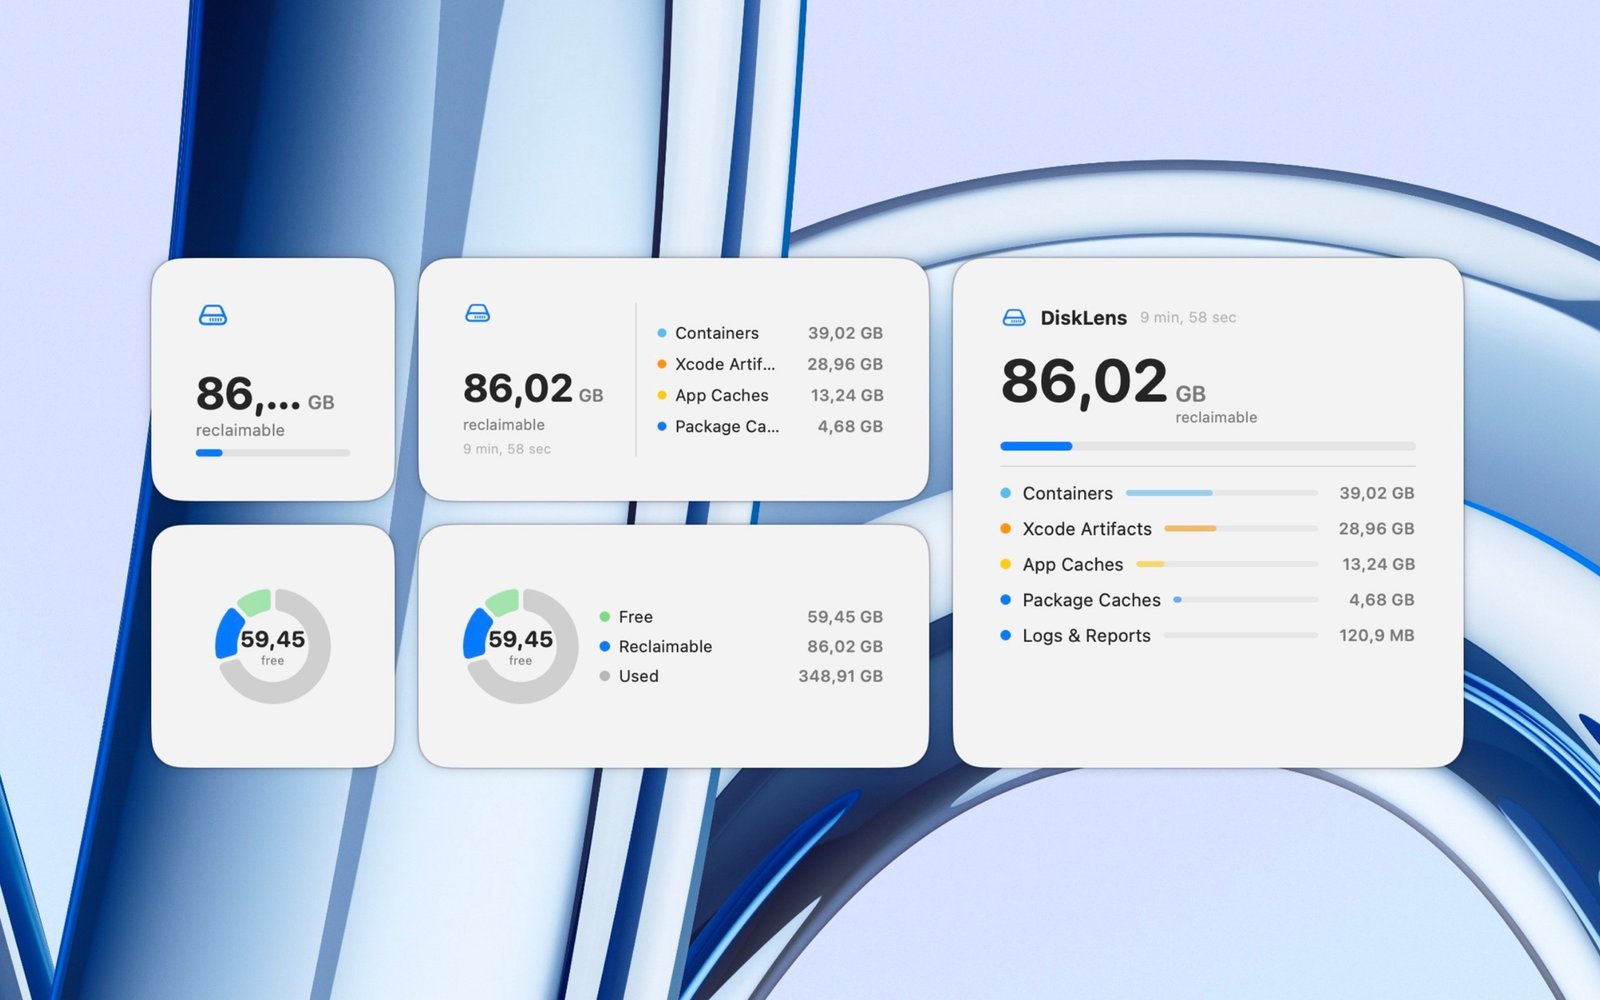Click the App Caches usage bar

[x=1227, y=564]
